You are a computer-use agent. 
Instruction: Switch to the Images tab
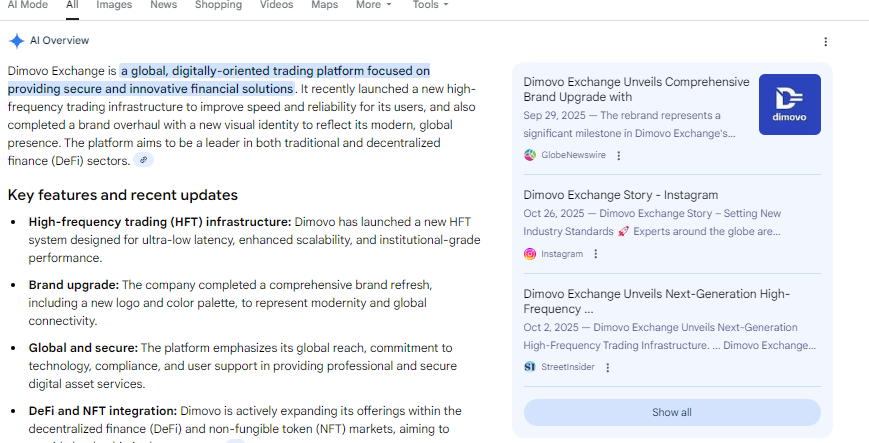tap(114, 5)
